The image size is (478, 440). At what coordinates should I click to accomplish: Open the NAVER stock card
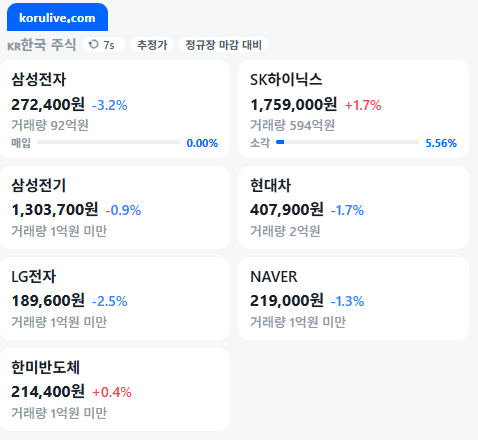[x=353, y=299]
